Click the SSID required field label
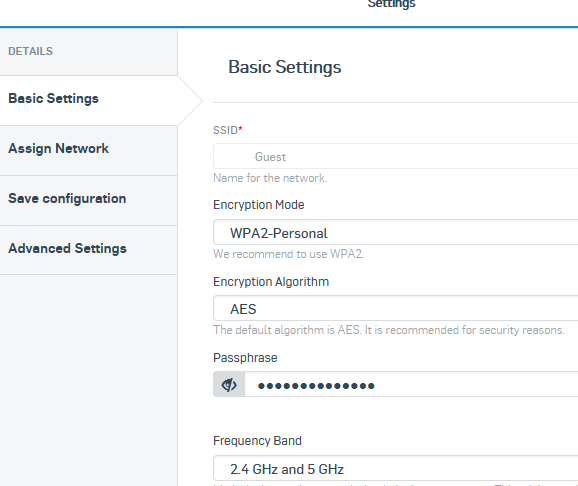 [227, 130]
